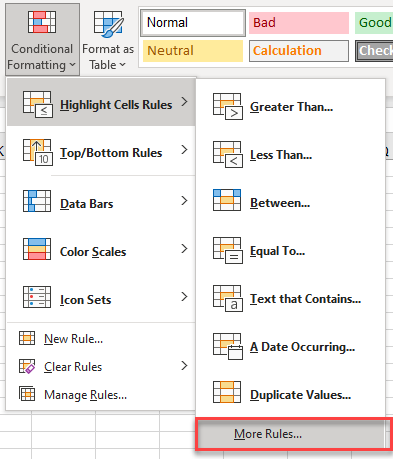Click the A Date Occurring calendar icon

tap(228, 346)
